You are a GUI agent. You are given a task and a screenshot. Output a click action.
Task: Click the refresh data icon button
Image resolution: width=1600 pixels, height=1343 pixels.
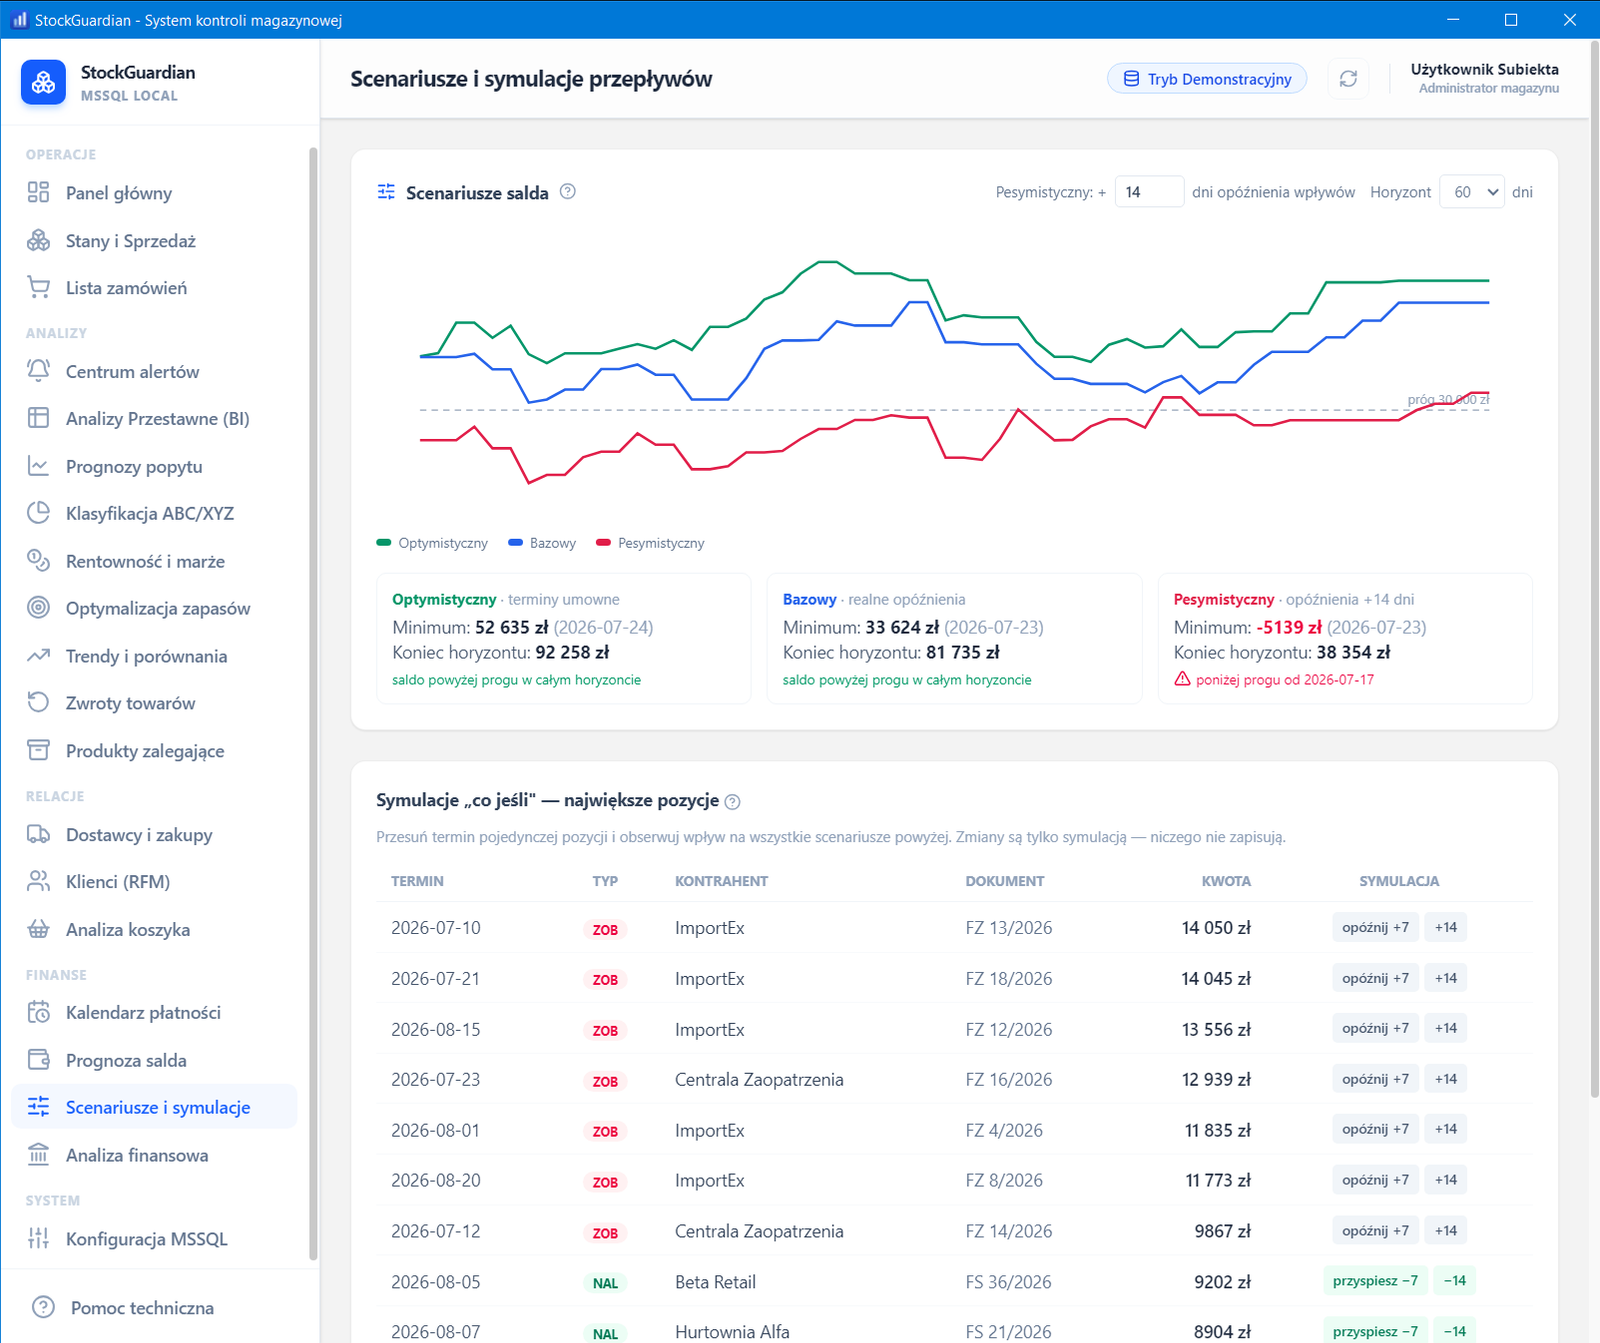pyautogui.click(x=1348, y=79)
